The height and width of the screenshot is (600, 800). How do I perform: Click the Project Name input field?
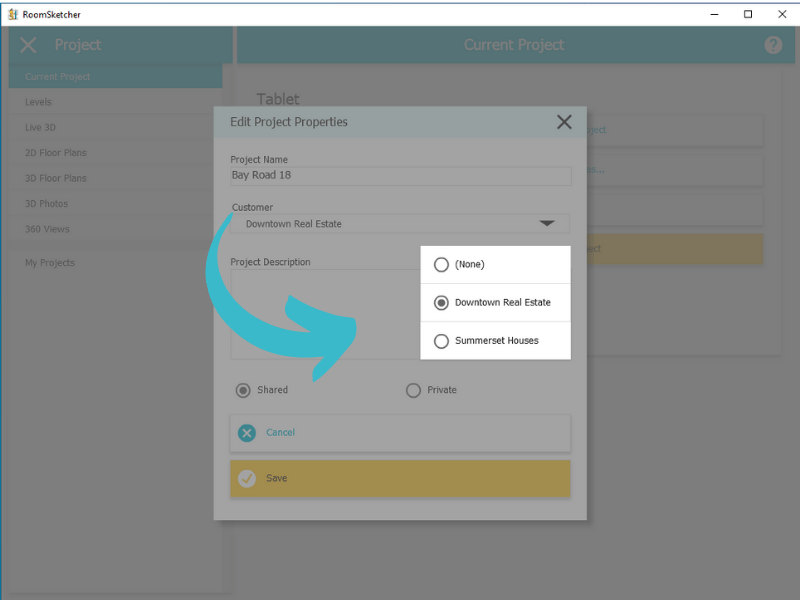400,176
